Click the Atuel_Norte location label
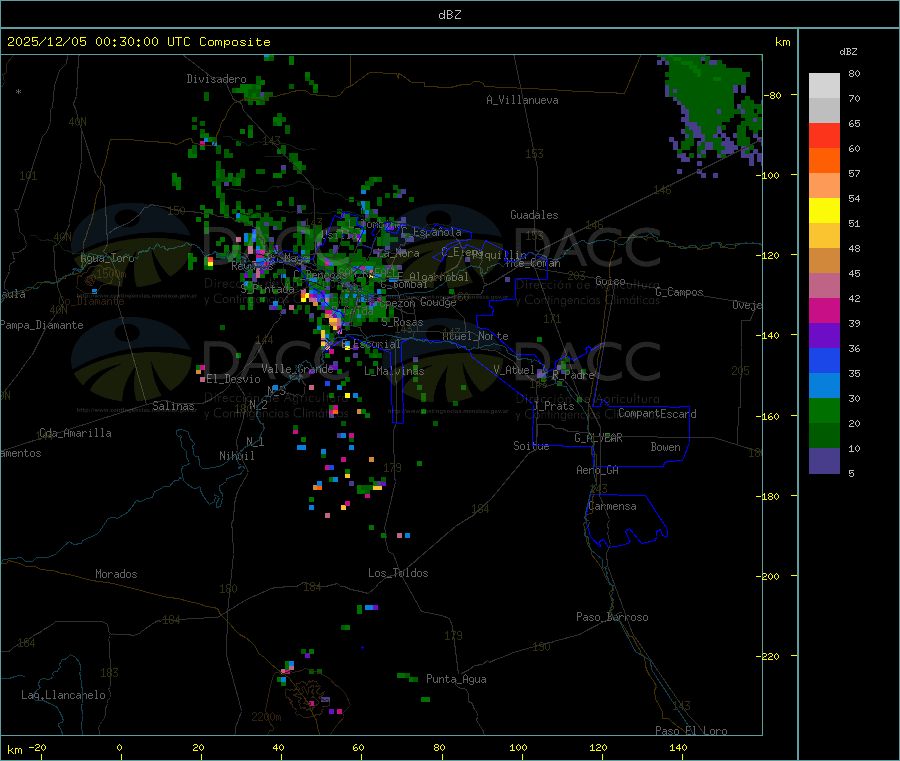The width and height of the screenshot is (900, 761). pyautogui.click(x=475, y=336)
